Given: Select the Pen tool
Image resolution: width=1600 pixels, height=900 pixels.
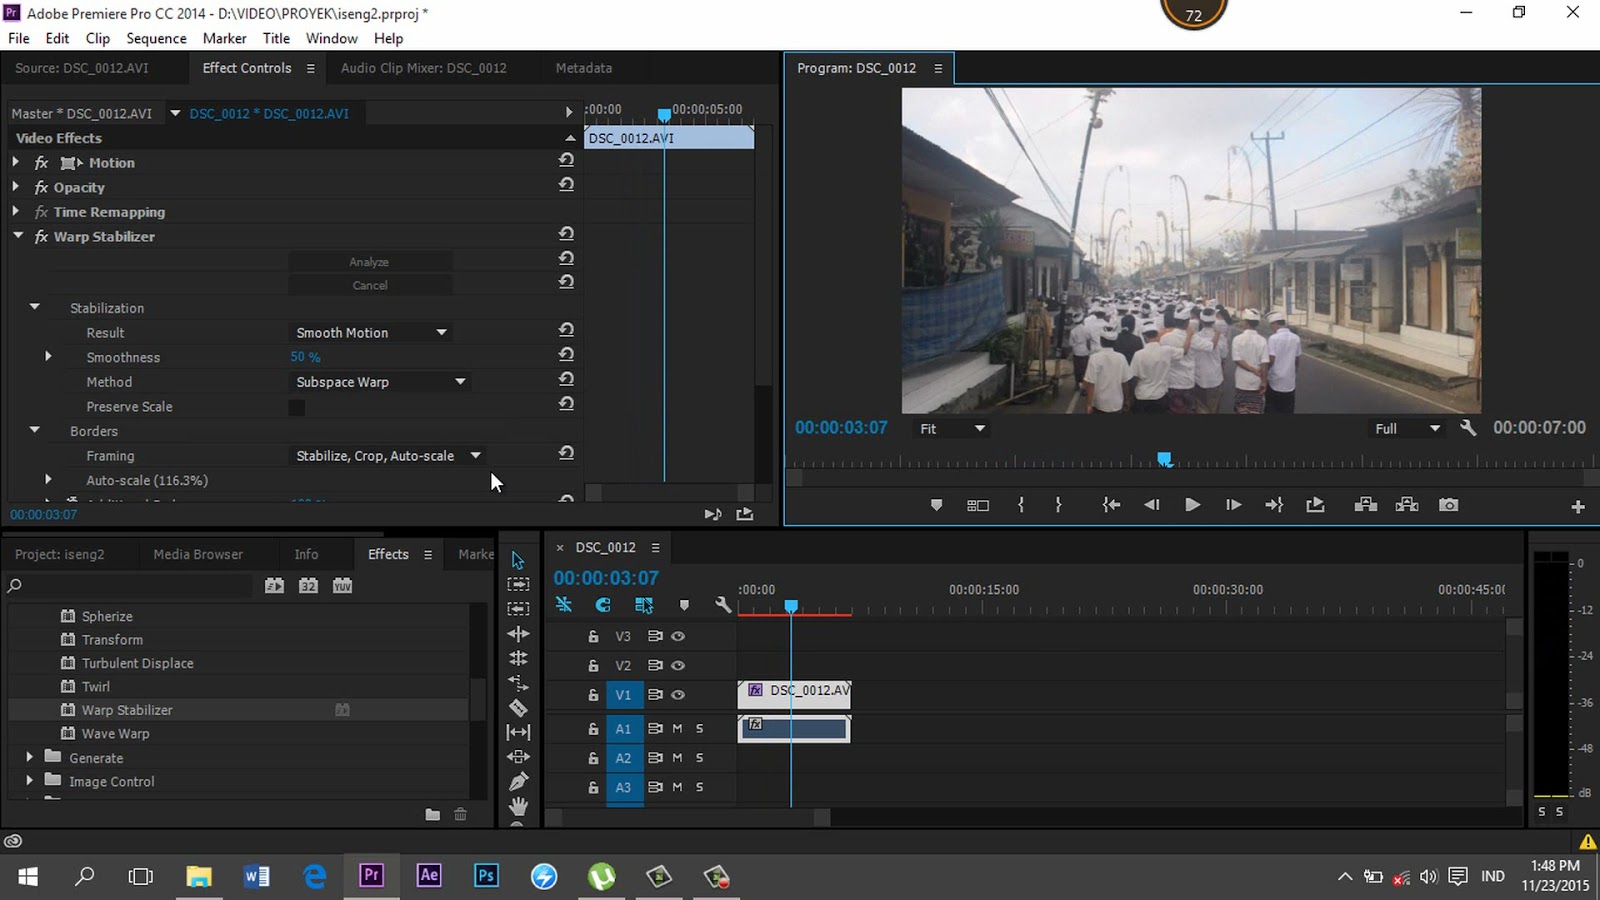Looking at the screenshot, I should coord(518,782).
